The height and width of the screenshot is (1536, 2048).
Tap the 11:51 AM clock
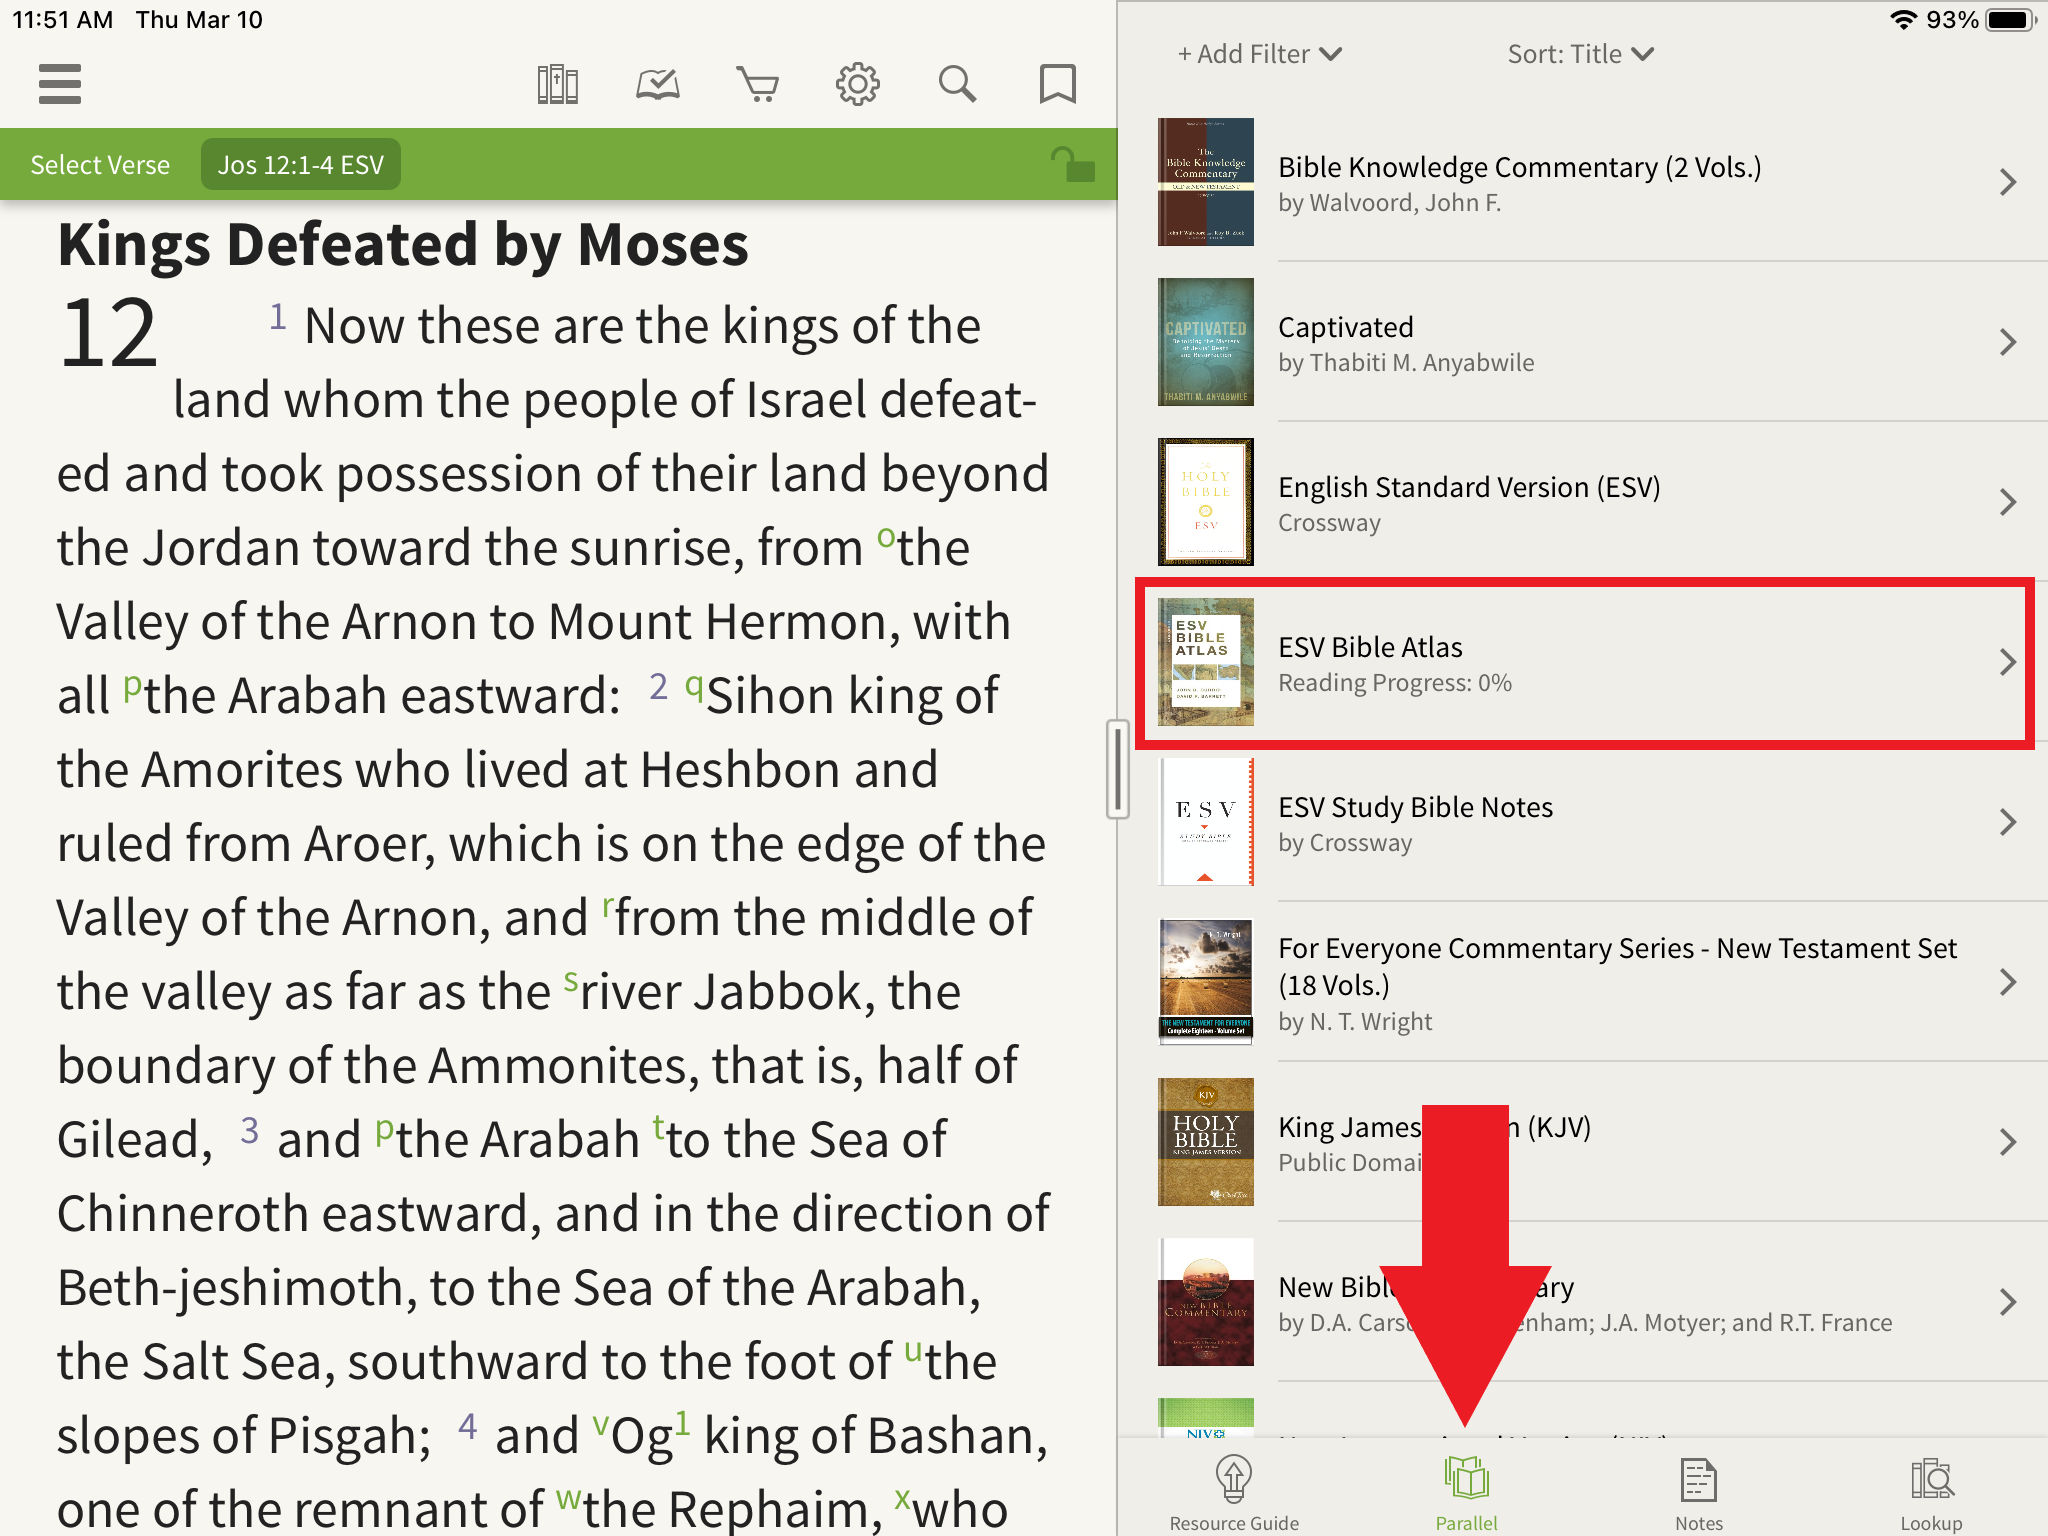pos(62,20)
